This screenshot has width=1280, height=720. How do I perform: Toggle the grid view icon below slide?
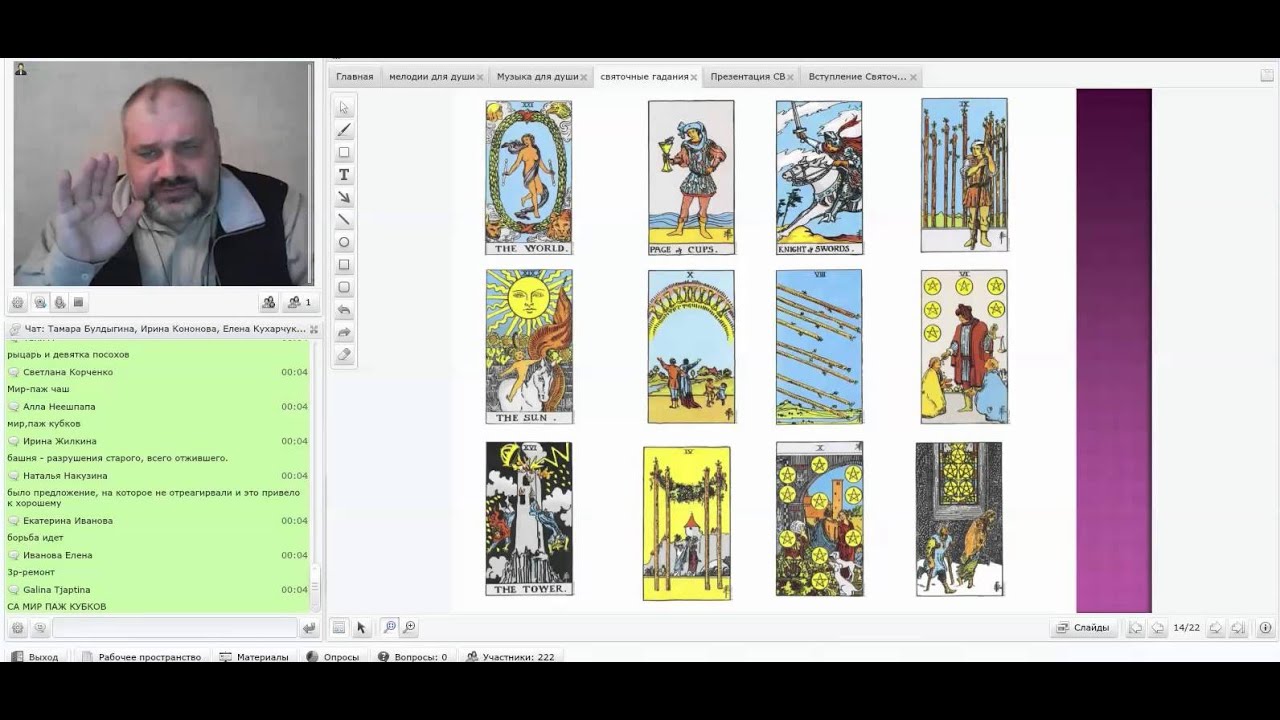[339, 628]
